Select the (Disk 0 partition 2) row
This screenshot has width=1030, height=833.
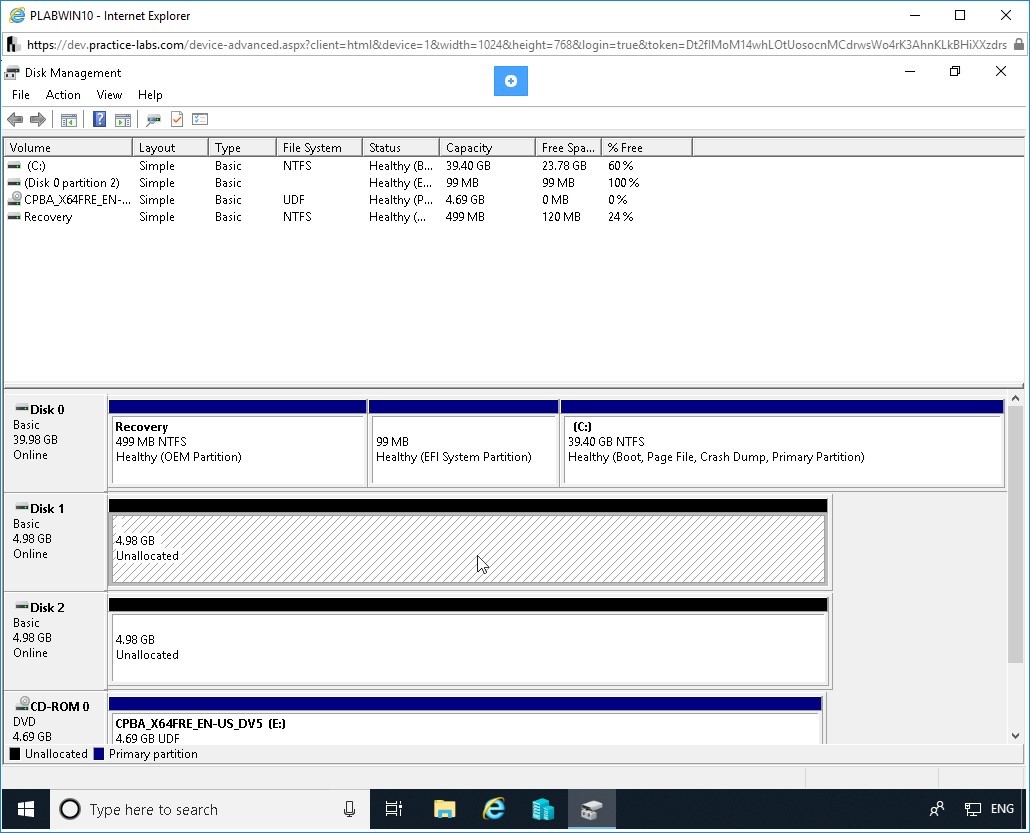(348, 183)
